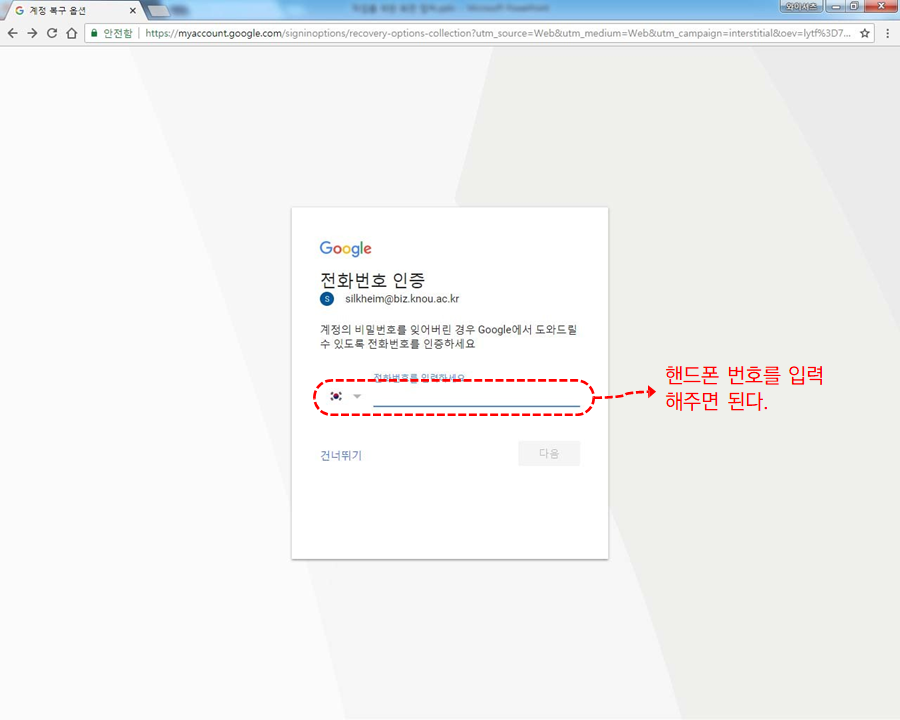Click the Google logo on the card
Viewport: 900px width, 720px height.
346,249
